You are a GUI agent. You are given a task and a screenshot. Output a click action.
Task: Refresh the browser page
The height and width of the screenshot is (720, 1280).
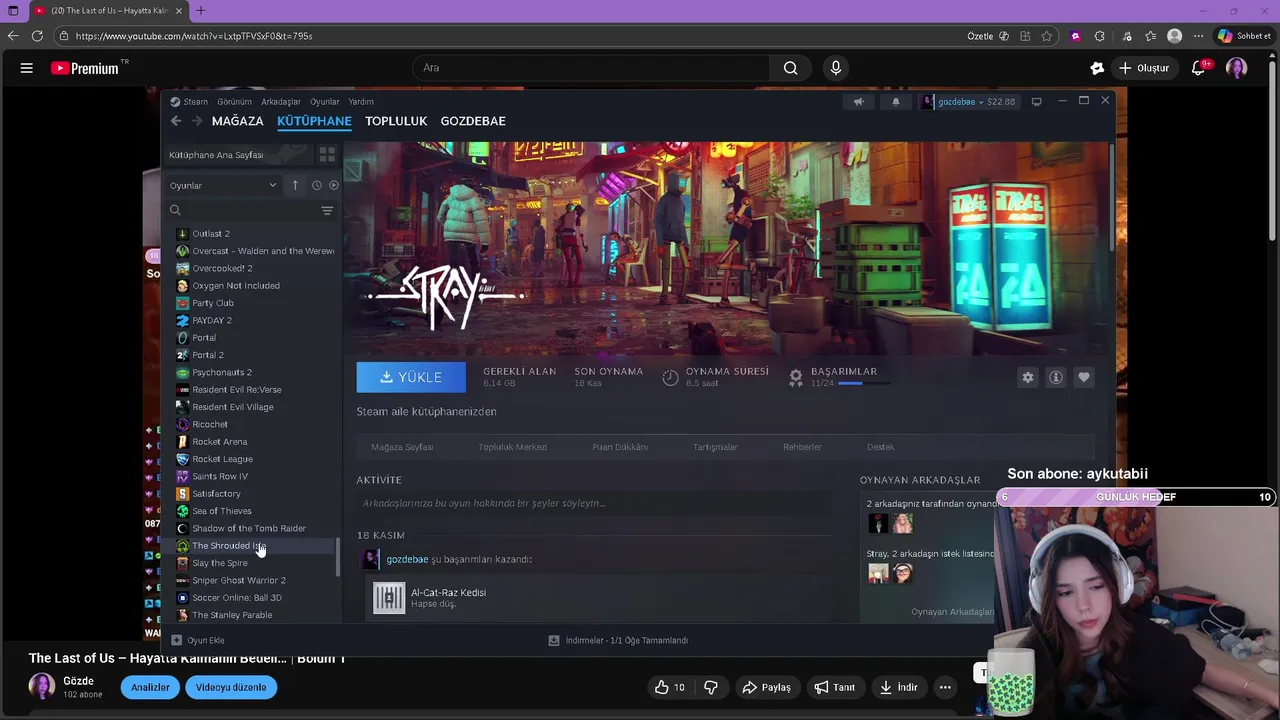[x=37, y=36]
